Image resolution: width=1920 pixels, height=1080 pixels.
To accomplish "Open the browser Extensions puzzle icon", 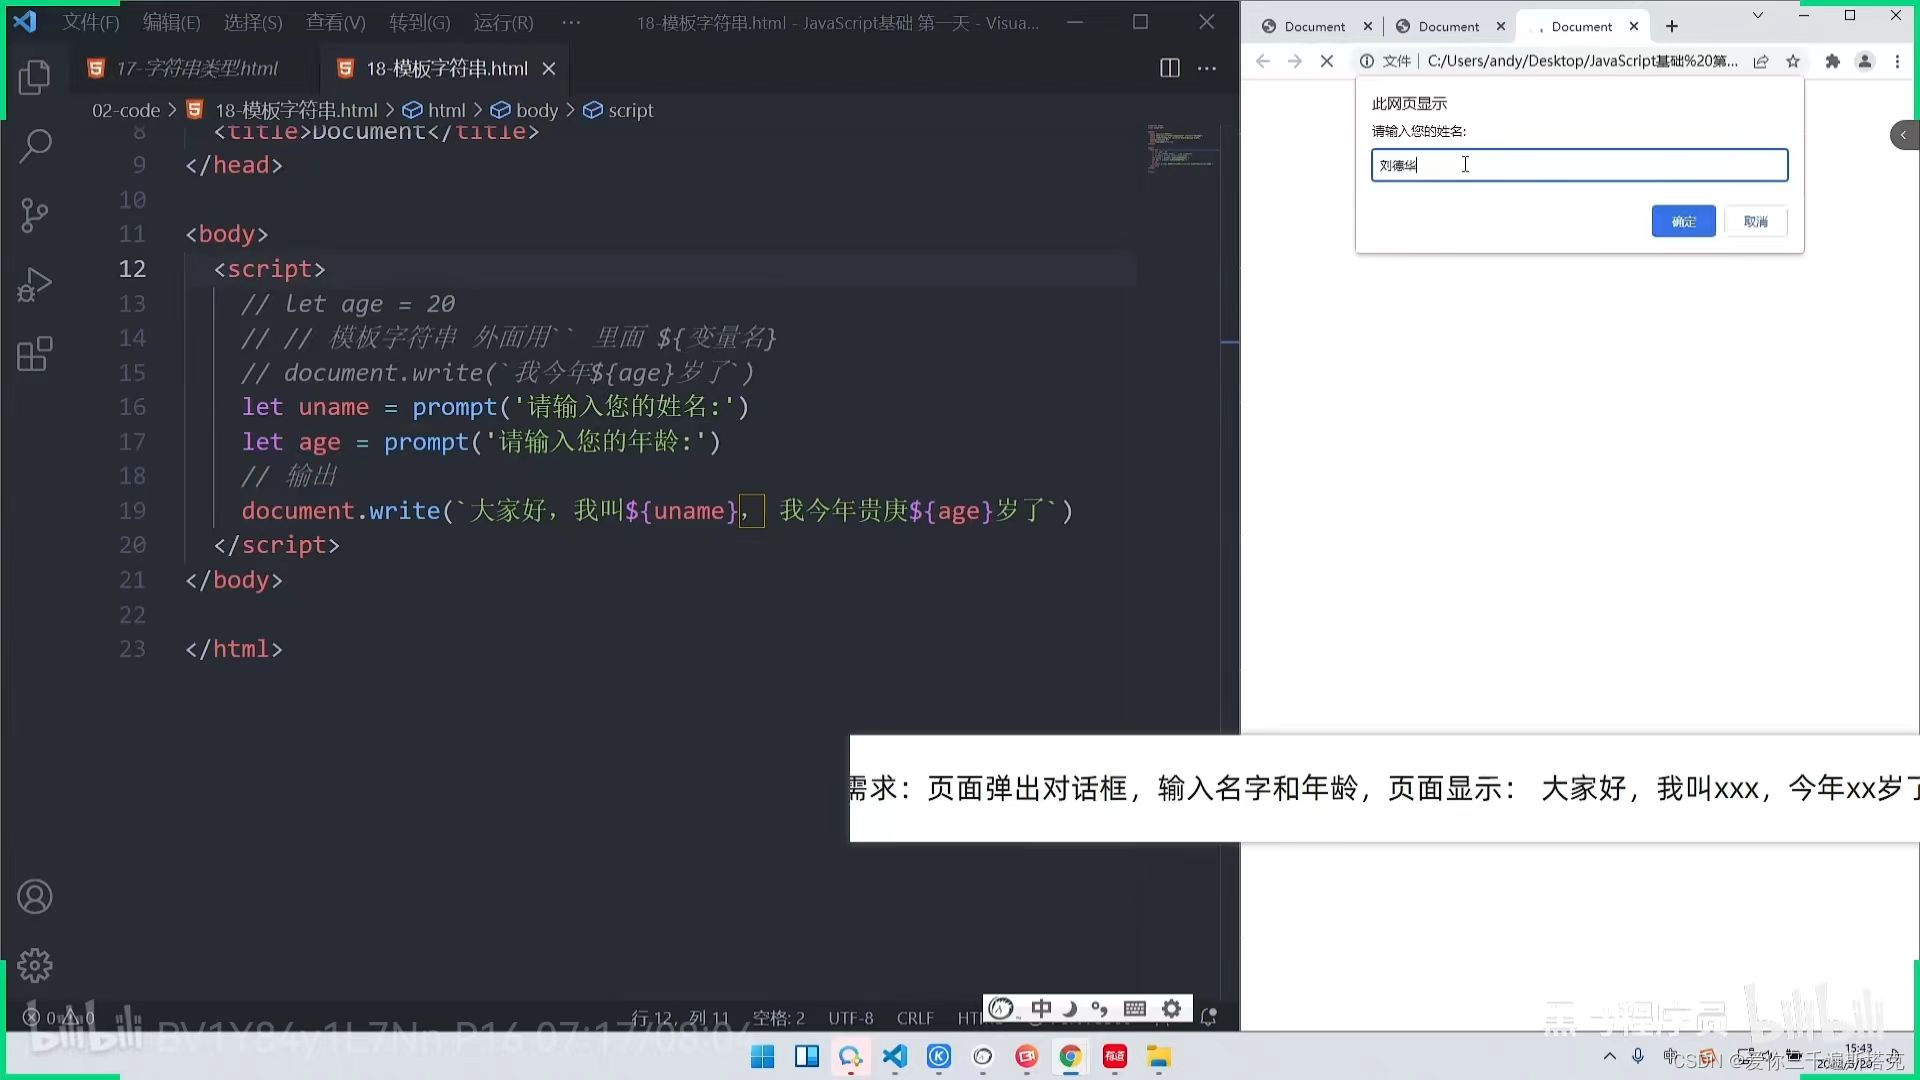I will click(x=1832, y=61).
